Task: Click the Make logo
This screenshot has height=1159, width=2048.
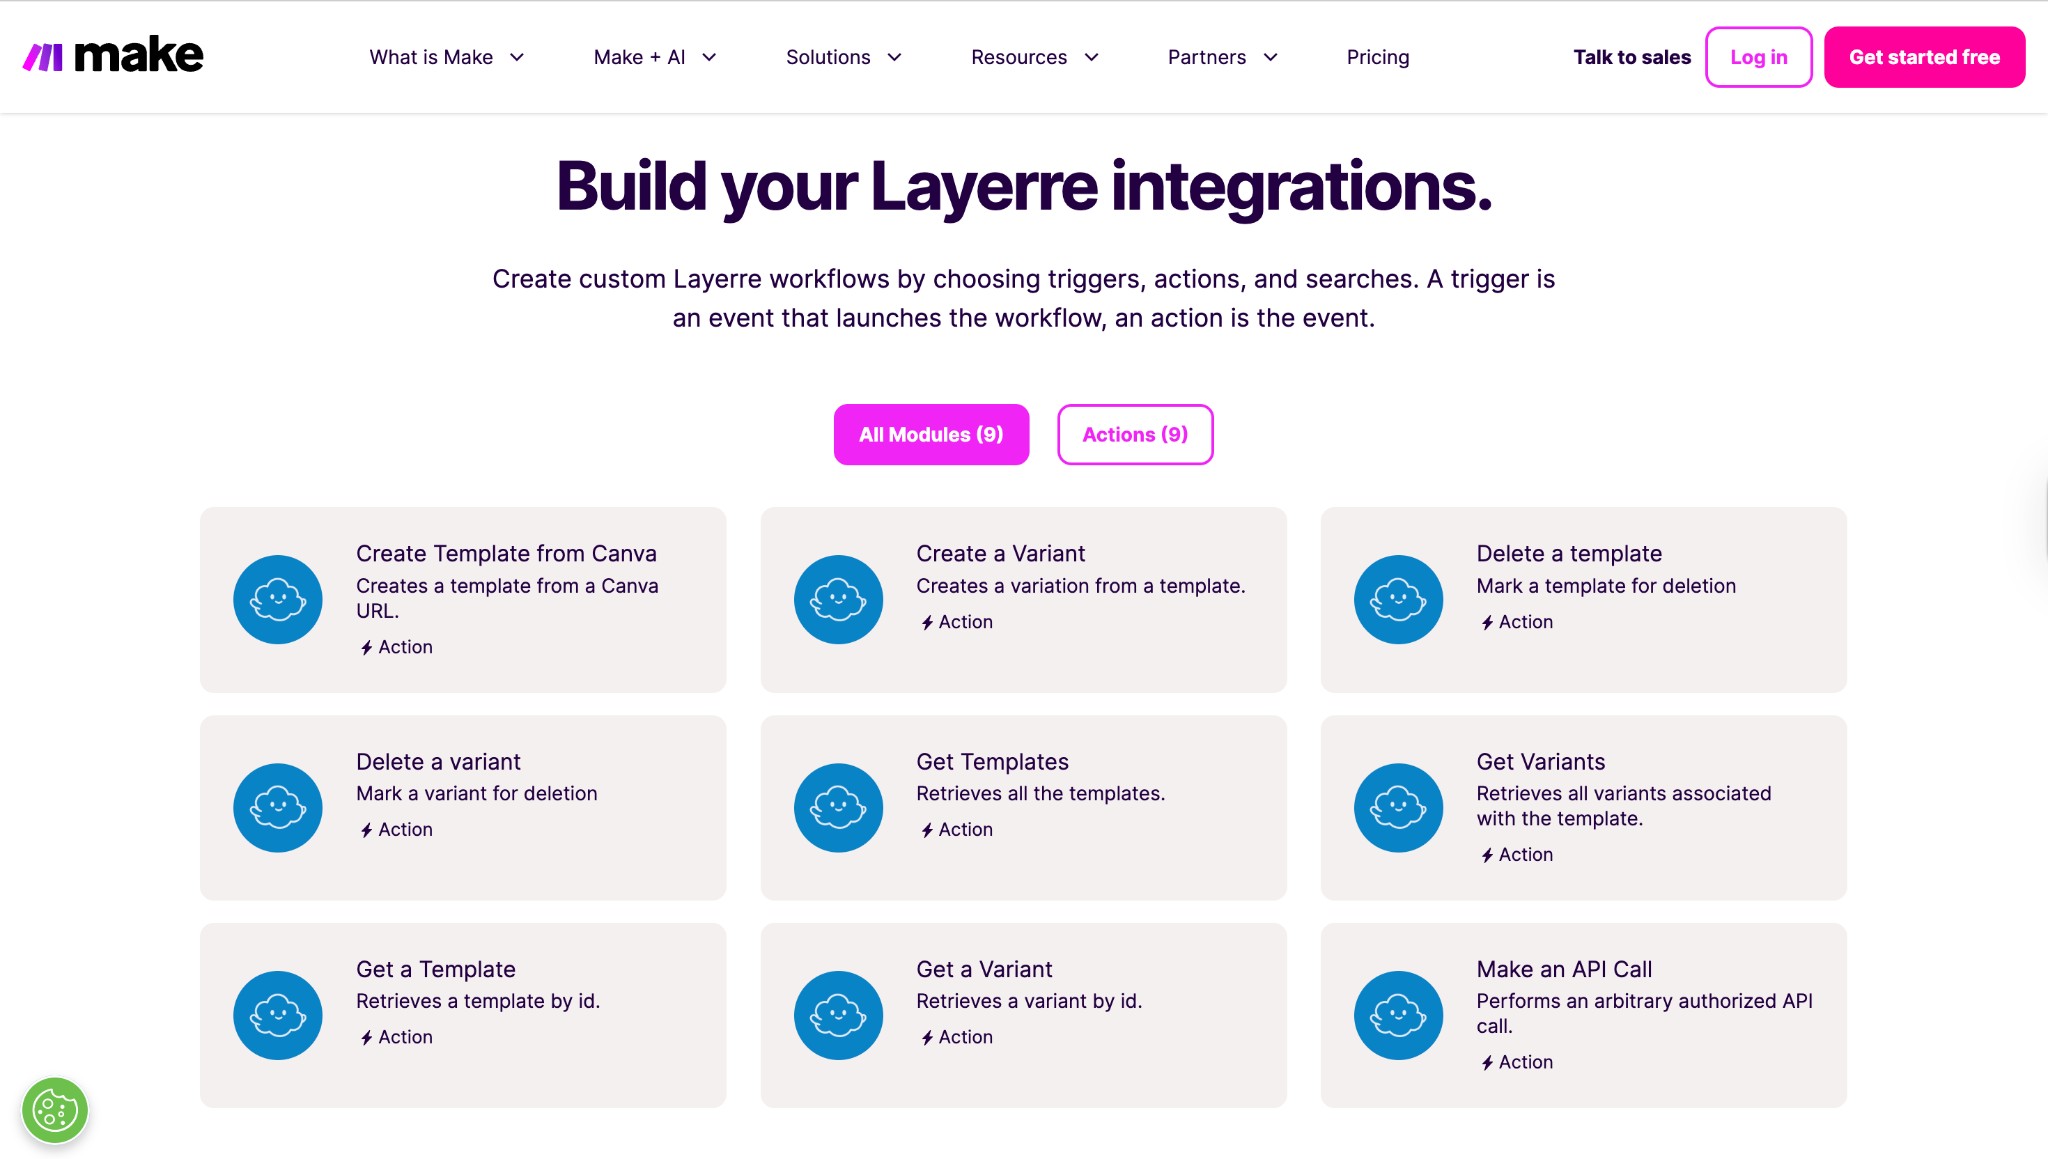Action: tap(113, 56)
